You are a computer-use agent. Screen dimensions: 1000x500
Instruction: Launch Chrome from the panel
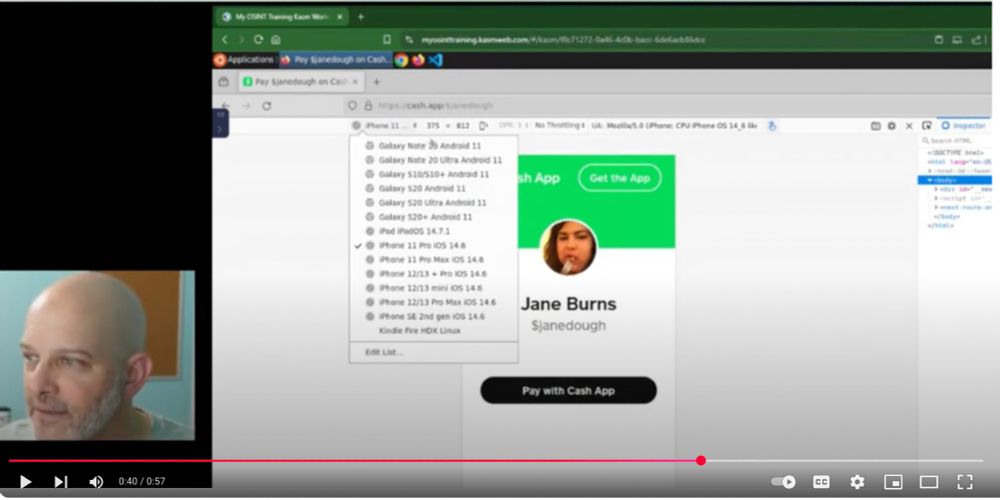tap(401, 60)
